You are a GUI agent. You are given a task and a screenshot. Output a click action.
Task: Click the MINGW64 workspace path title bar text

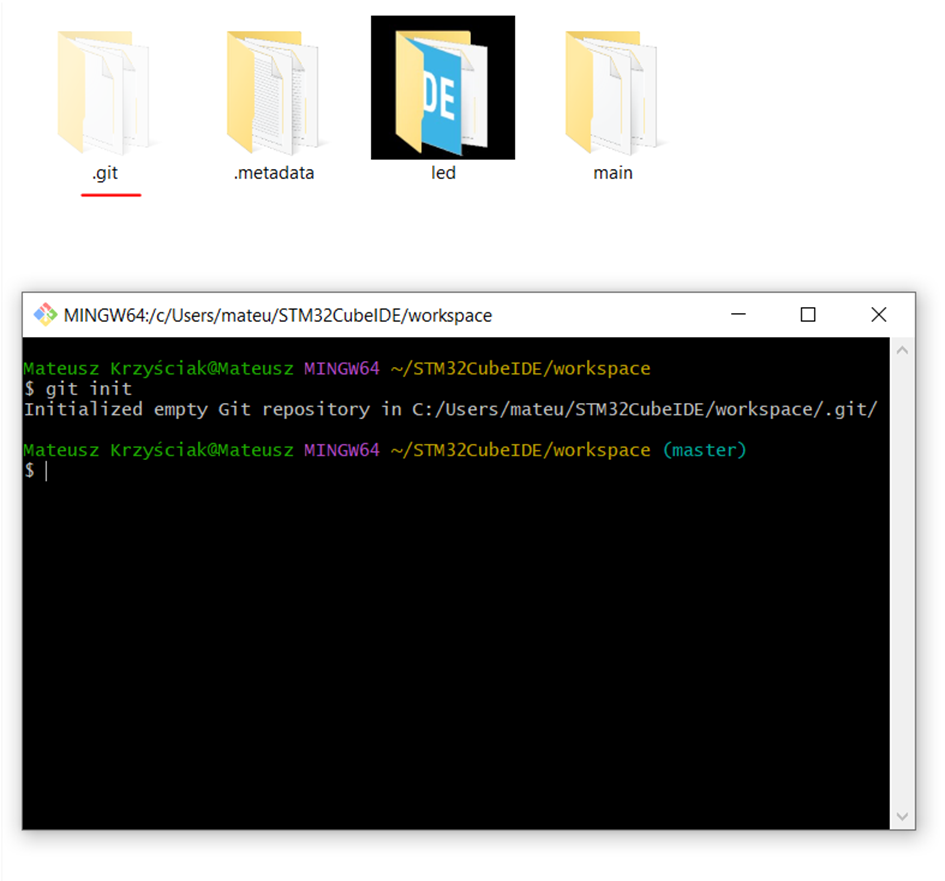277,316
